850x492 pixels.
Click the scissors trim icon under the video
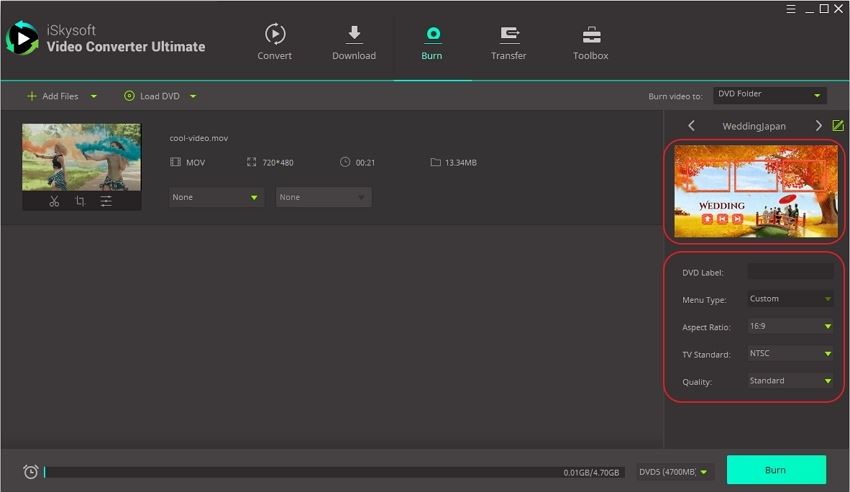pos(54,201)
